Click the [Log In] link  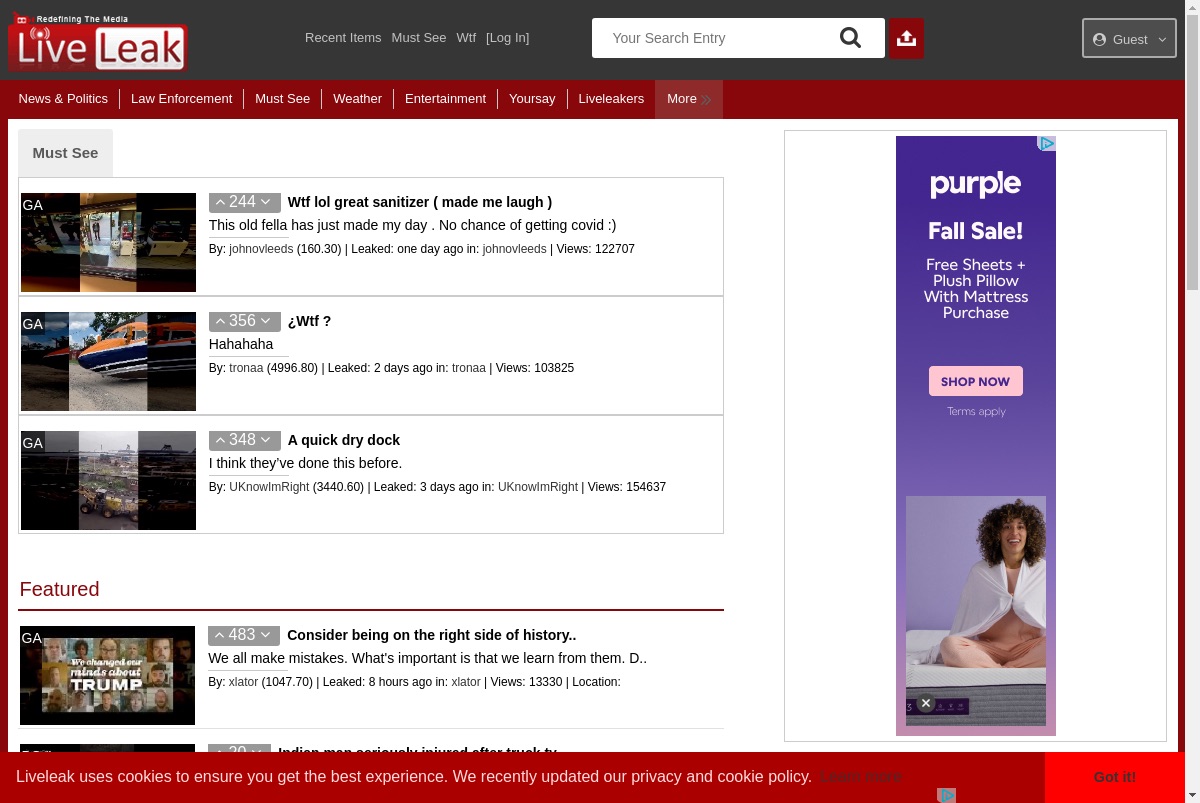pyautogui.click(x=507, y=38)
